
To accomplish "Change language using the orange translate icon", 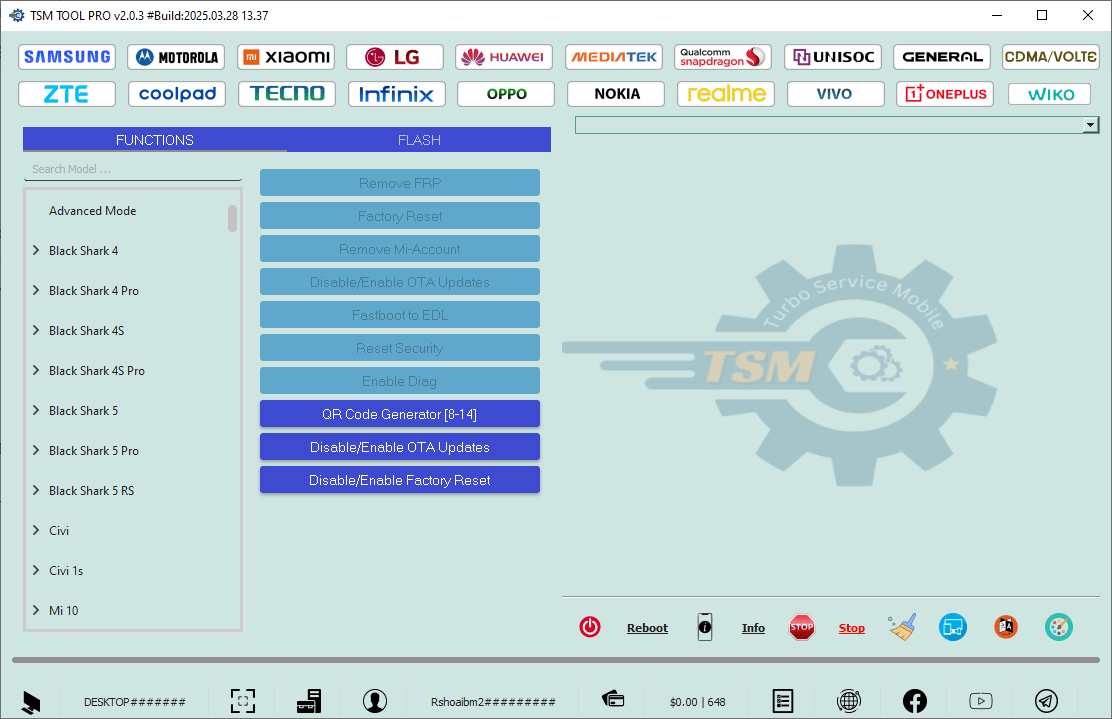I will coord(1006,627).
